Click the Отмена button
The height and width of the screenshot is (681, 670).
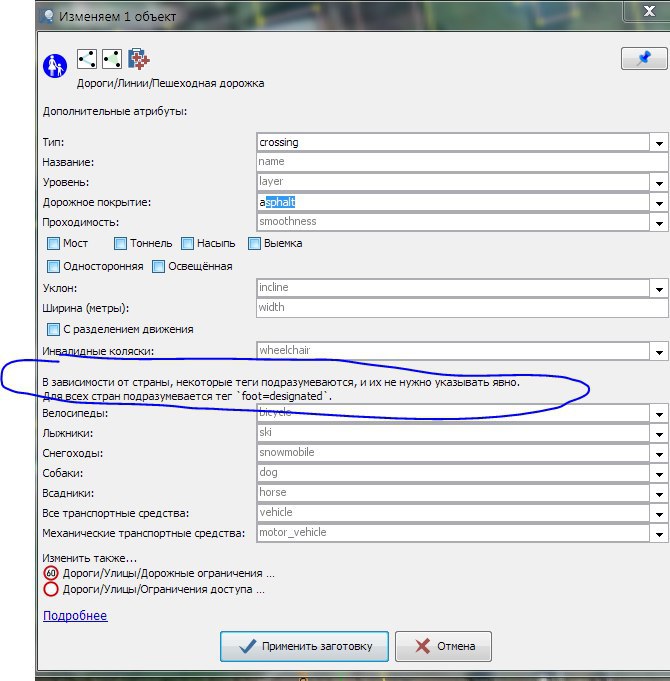coord(443,646)
